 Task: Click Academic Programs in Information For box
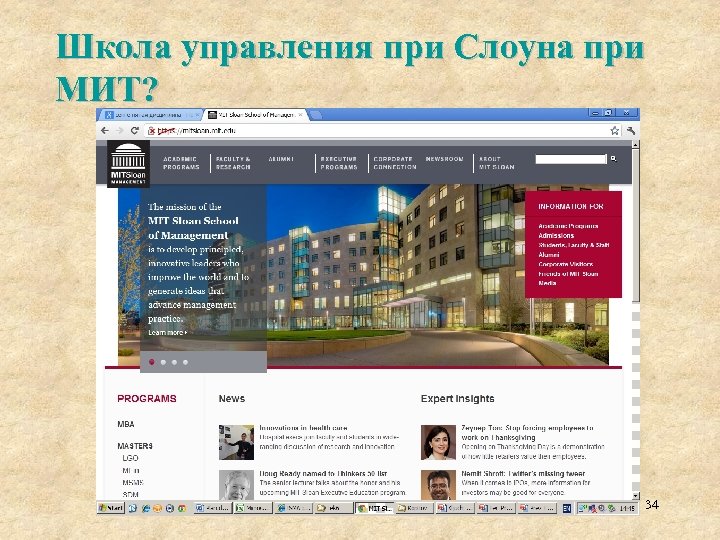(x=568, y=226)
